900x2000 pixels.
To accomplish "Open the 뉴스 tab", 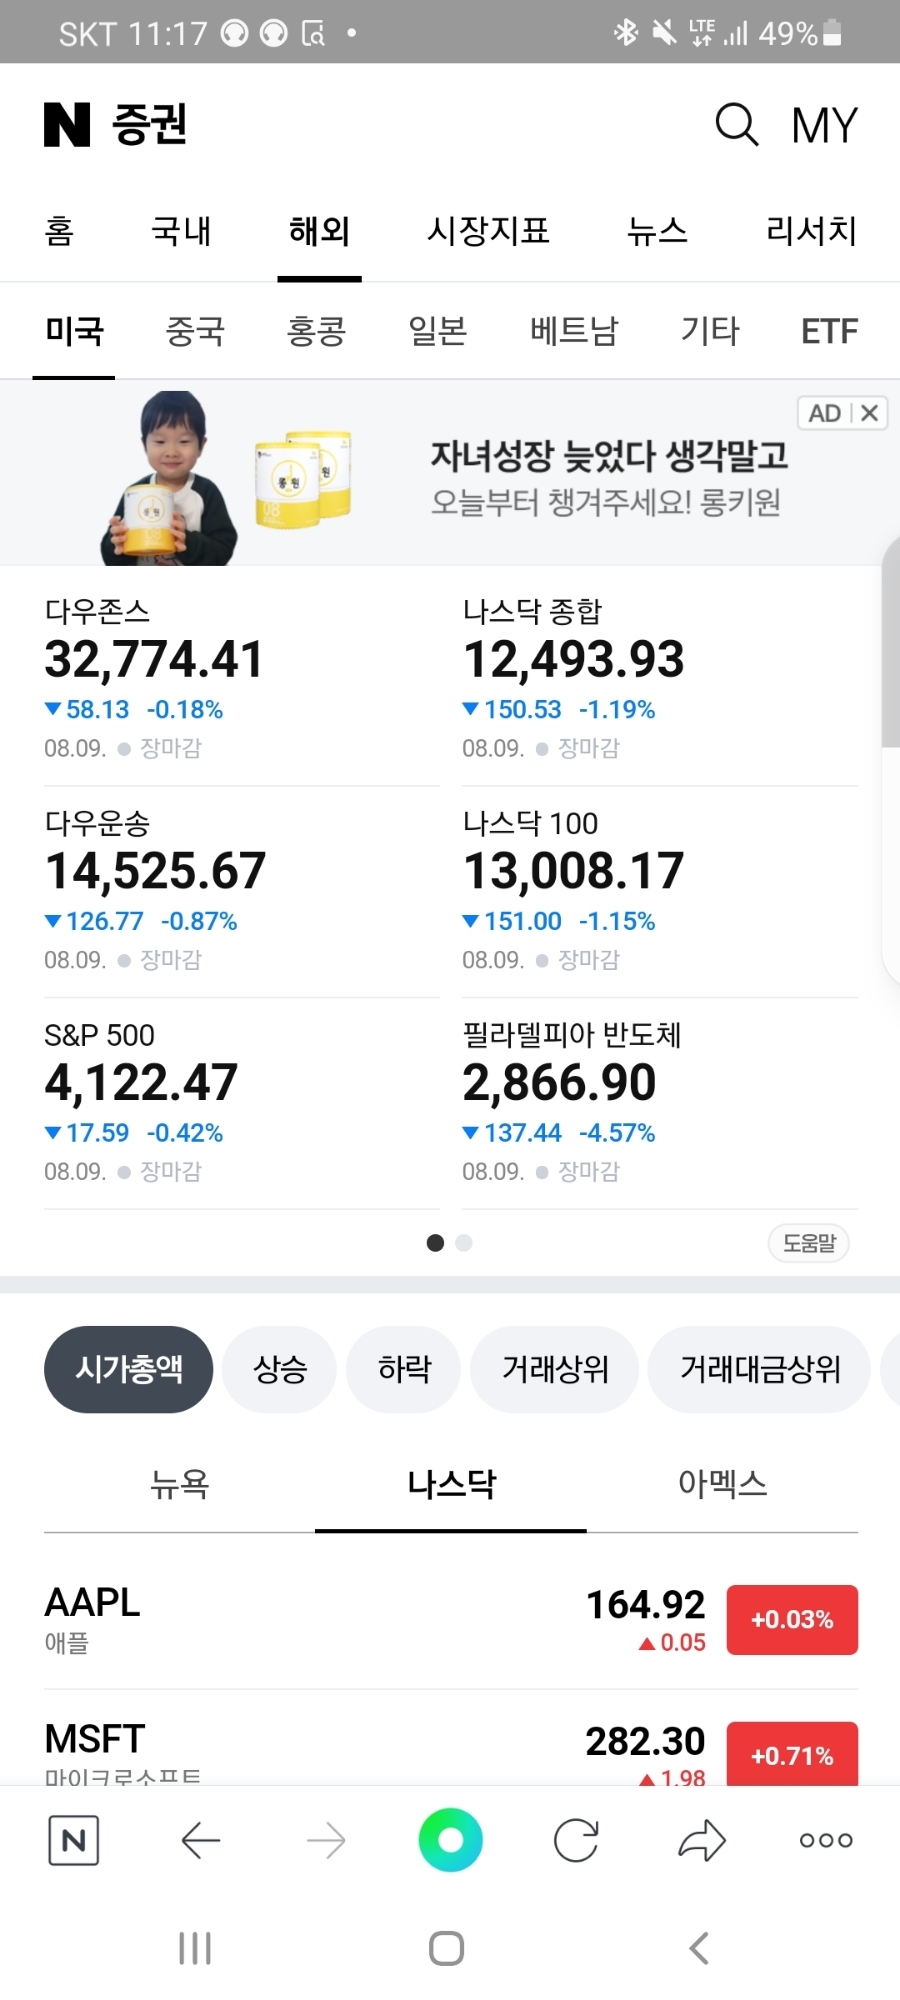I will pyautogui.click(x=657, y=231).
